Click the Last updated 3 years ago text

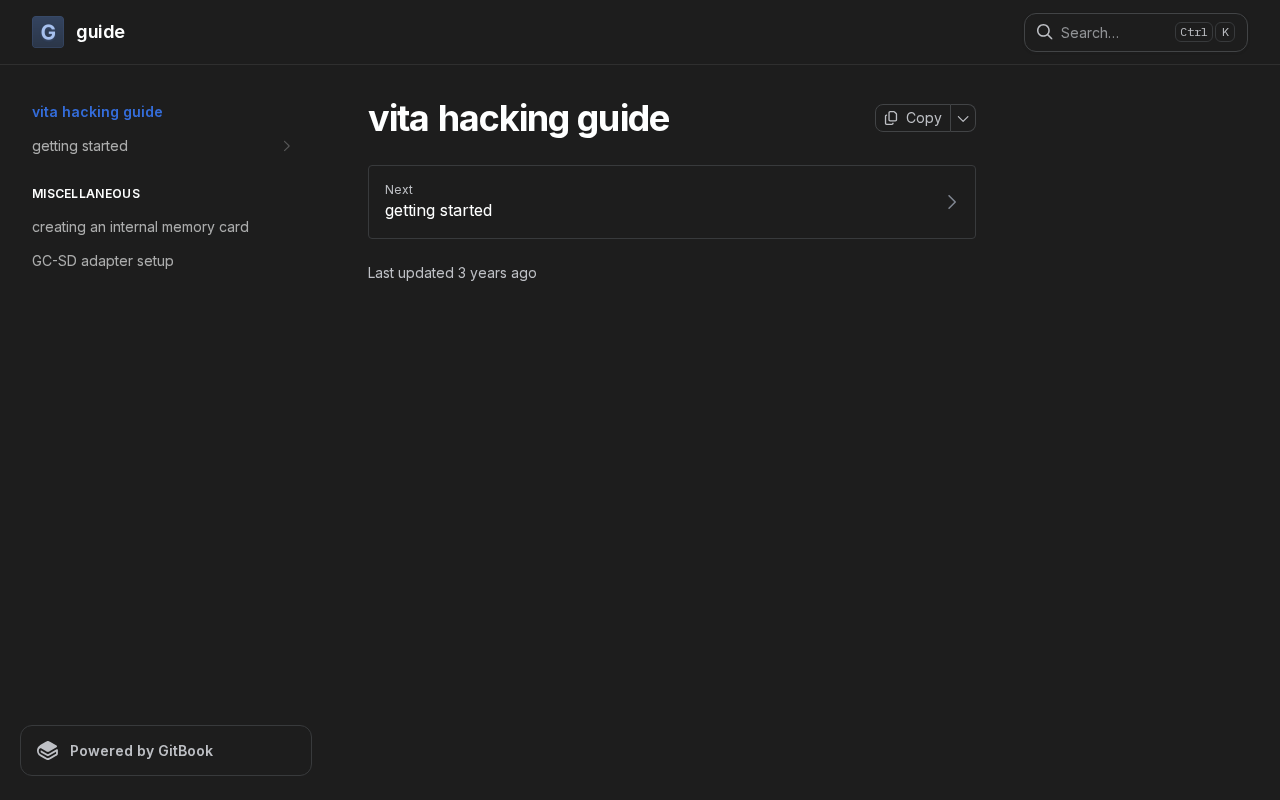(452, 273)
